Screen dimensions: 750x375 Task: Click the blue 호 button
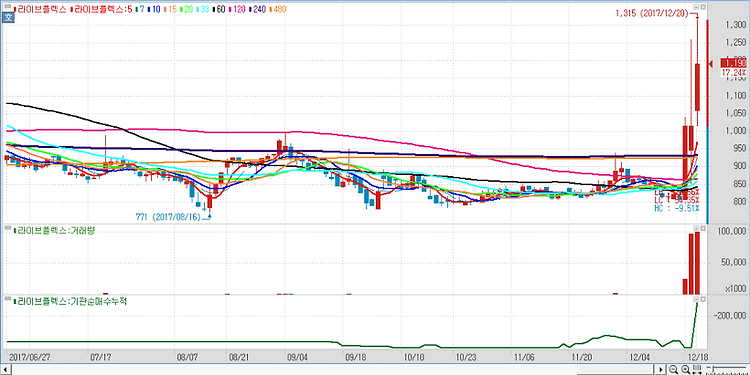(8, 17)
